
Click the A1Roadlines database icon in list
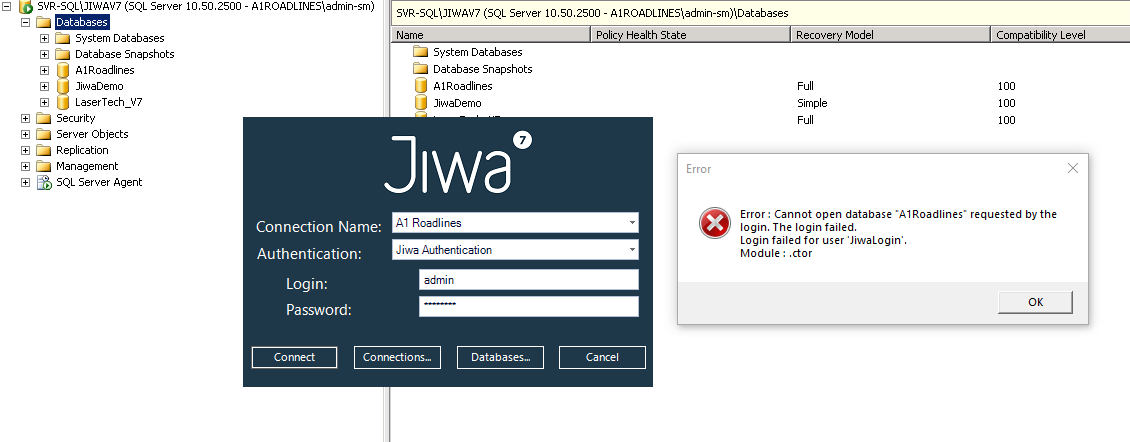[x=421, y=86]
